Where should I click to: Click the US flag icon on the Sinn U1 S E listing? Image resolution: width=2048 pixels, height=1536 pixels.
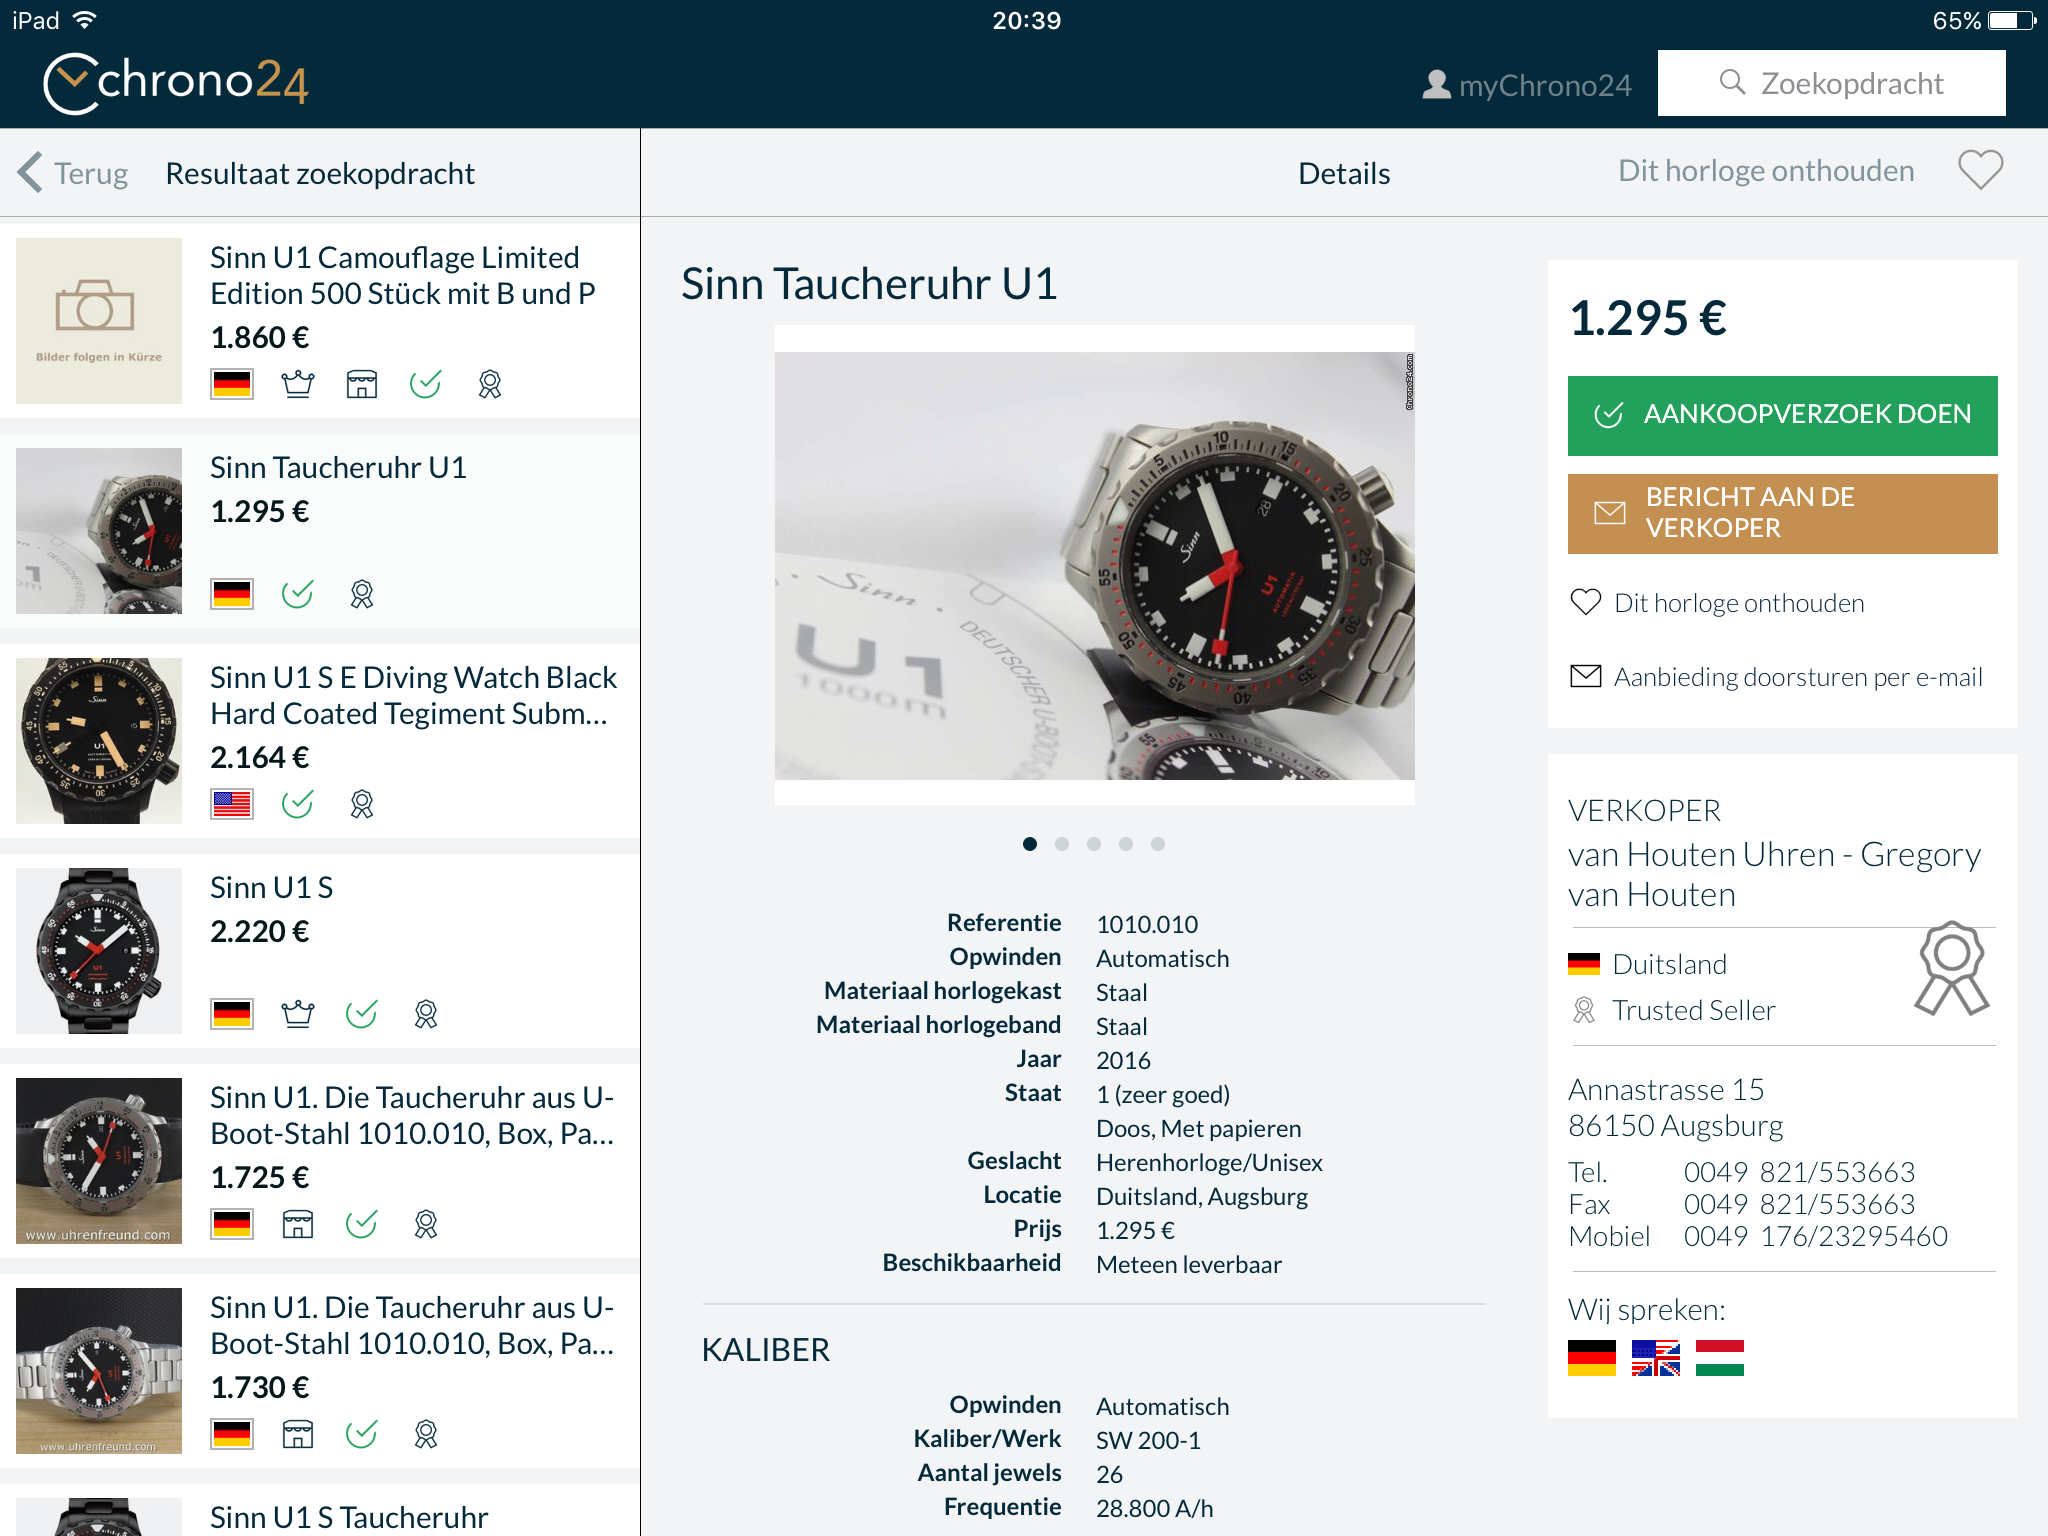(x=232, y=804)
